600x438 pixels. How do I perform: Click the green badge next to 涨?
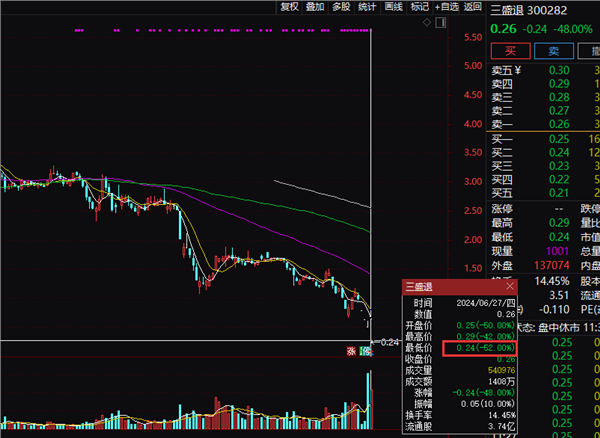tap(366, 351)
